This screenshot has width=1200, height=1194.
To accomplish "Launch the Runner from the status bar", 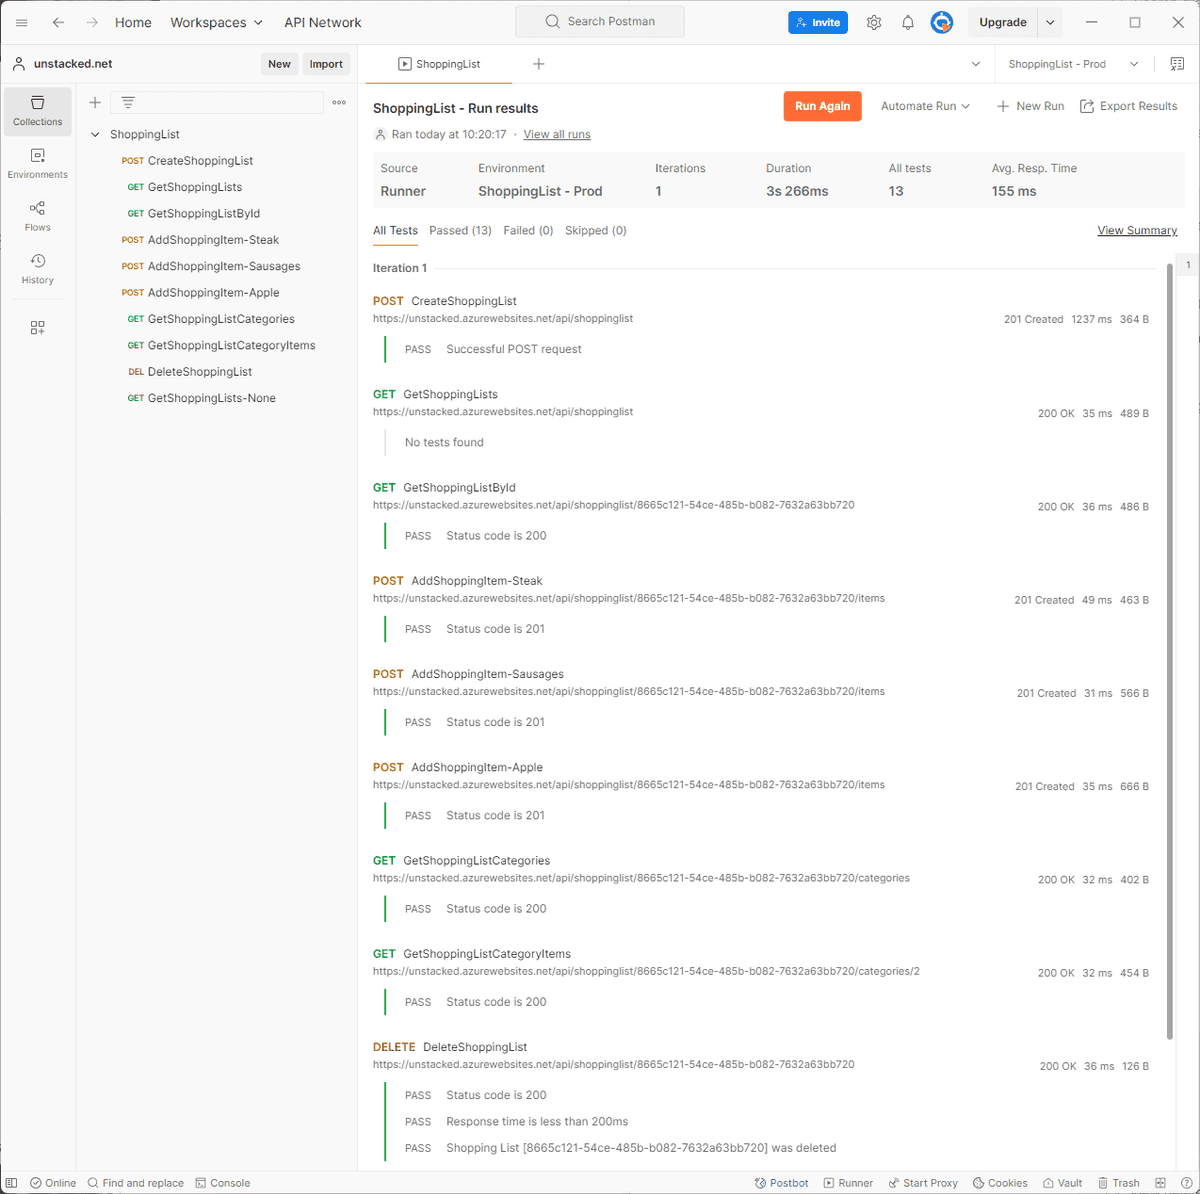I will click(x=848, y=1182).
